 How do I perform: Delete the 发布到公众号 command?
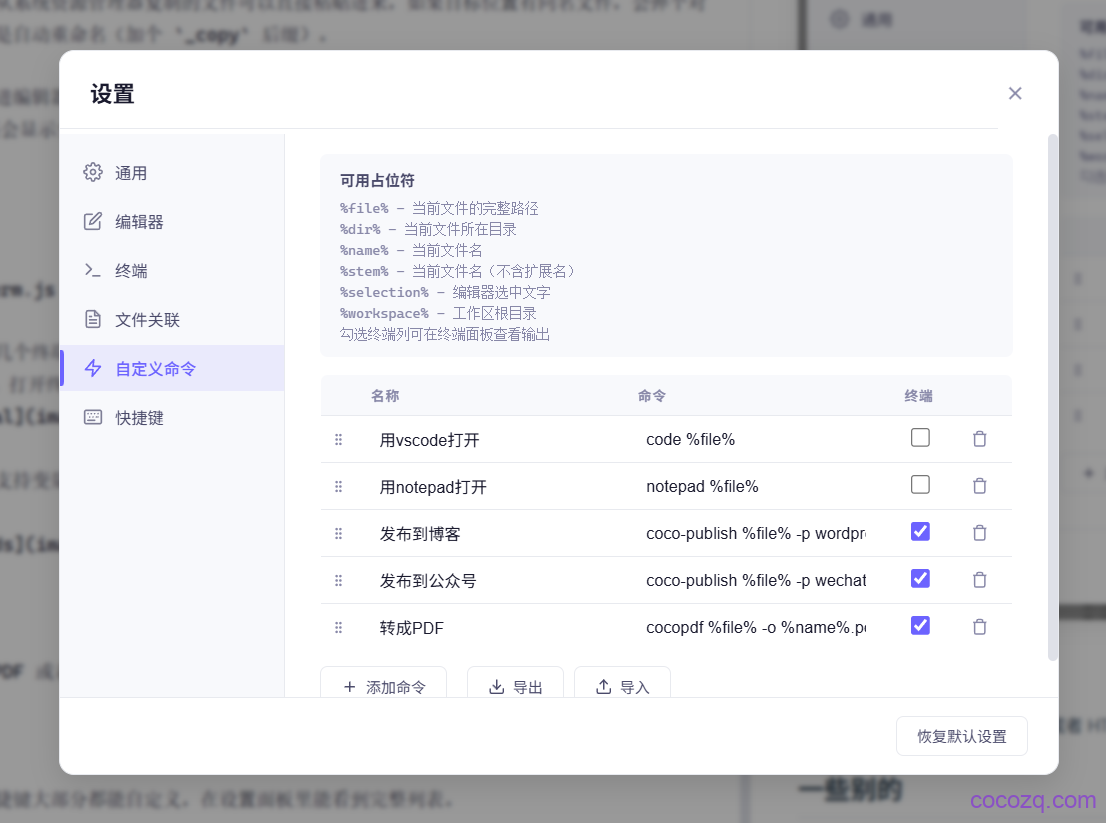point(979,580)
